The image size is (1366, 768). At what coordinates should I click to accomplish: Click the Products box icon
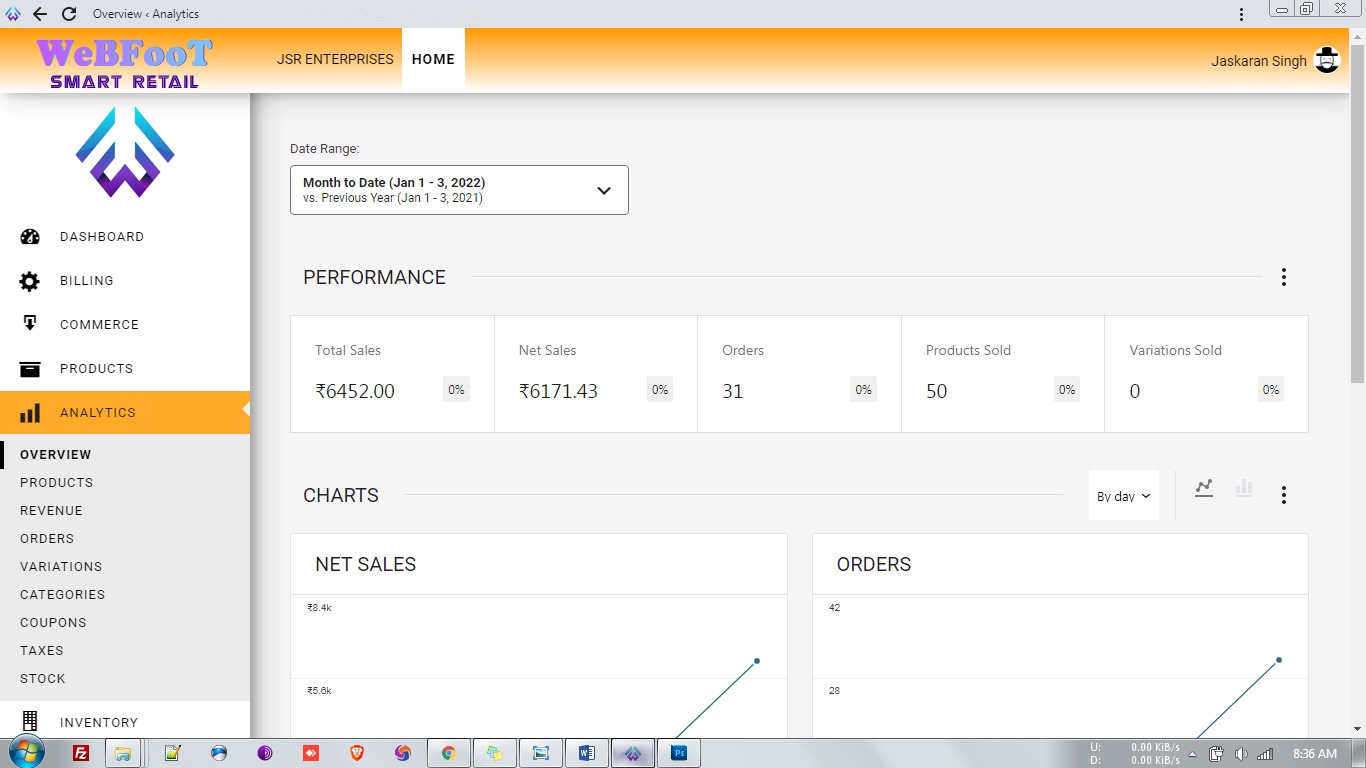[30, 369]
